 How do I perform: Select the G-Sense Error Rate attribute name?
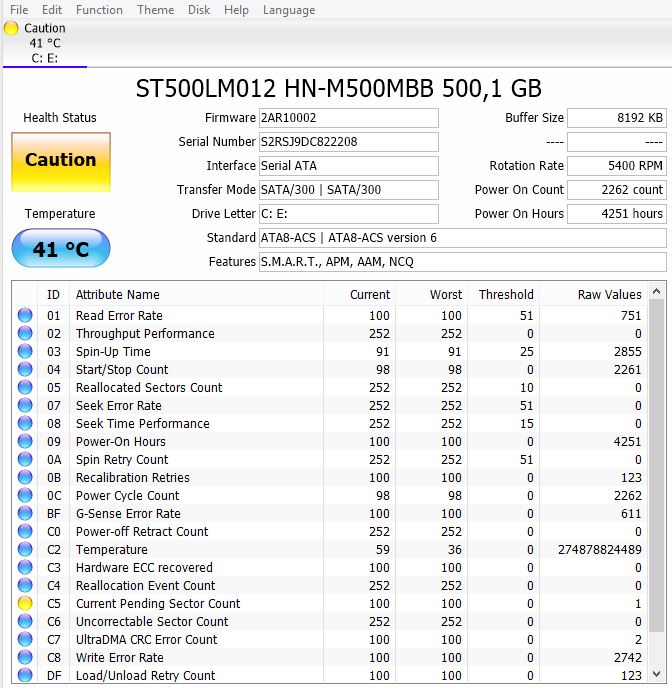128,513
